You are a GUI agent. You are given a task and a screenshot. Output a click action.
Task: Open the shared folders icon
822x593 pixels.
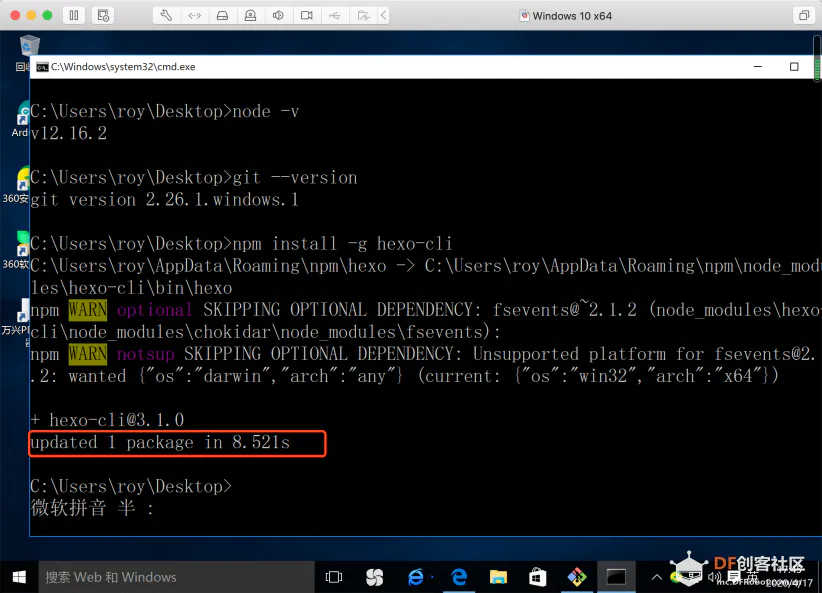coord(363,15)
